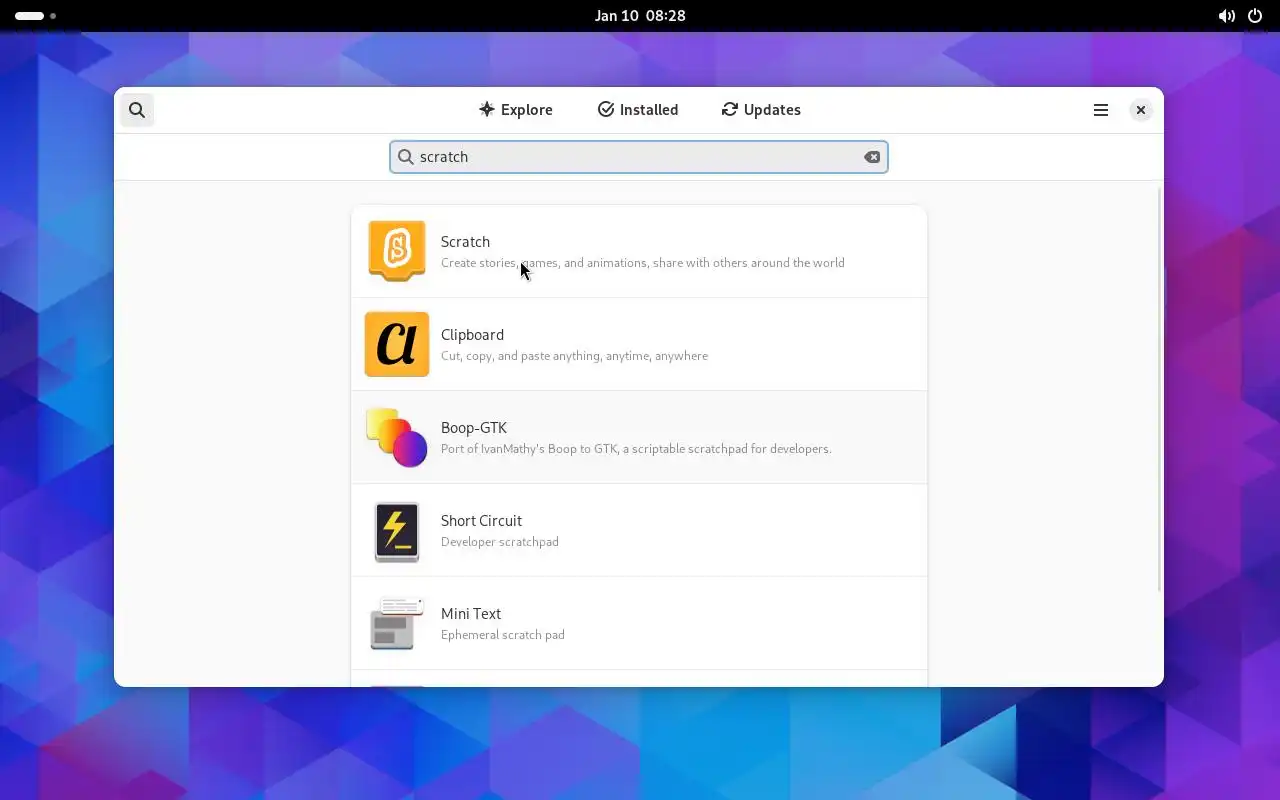Open the power system menu icon
The image size is (1280, 800).
point(1255,16)
